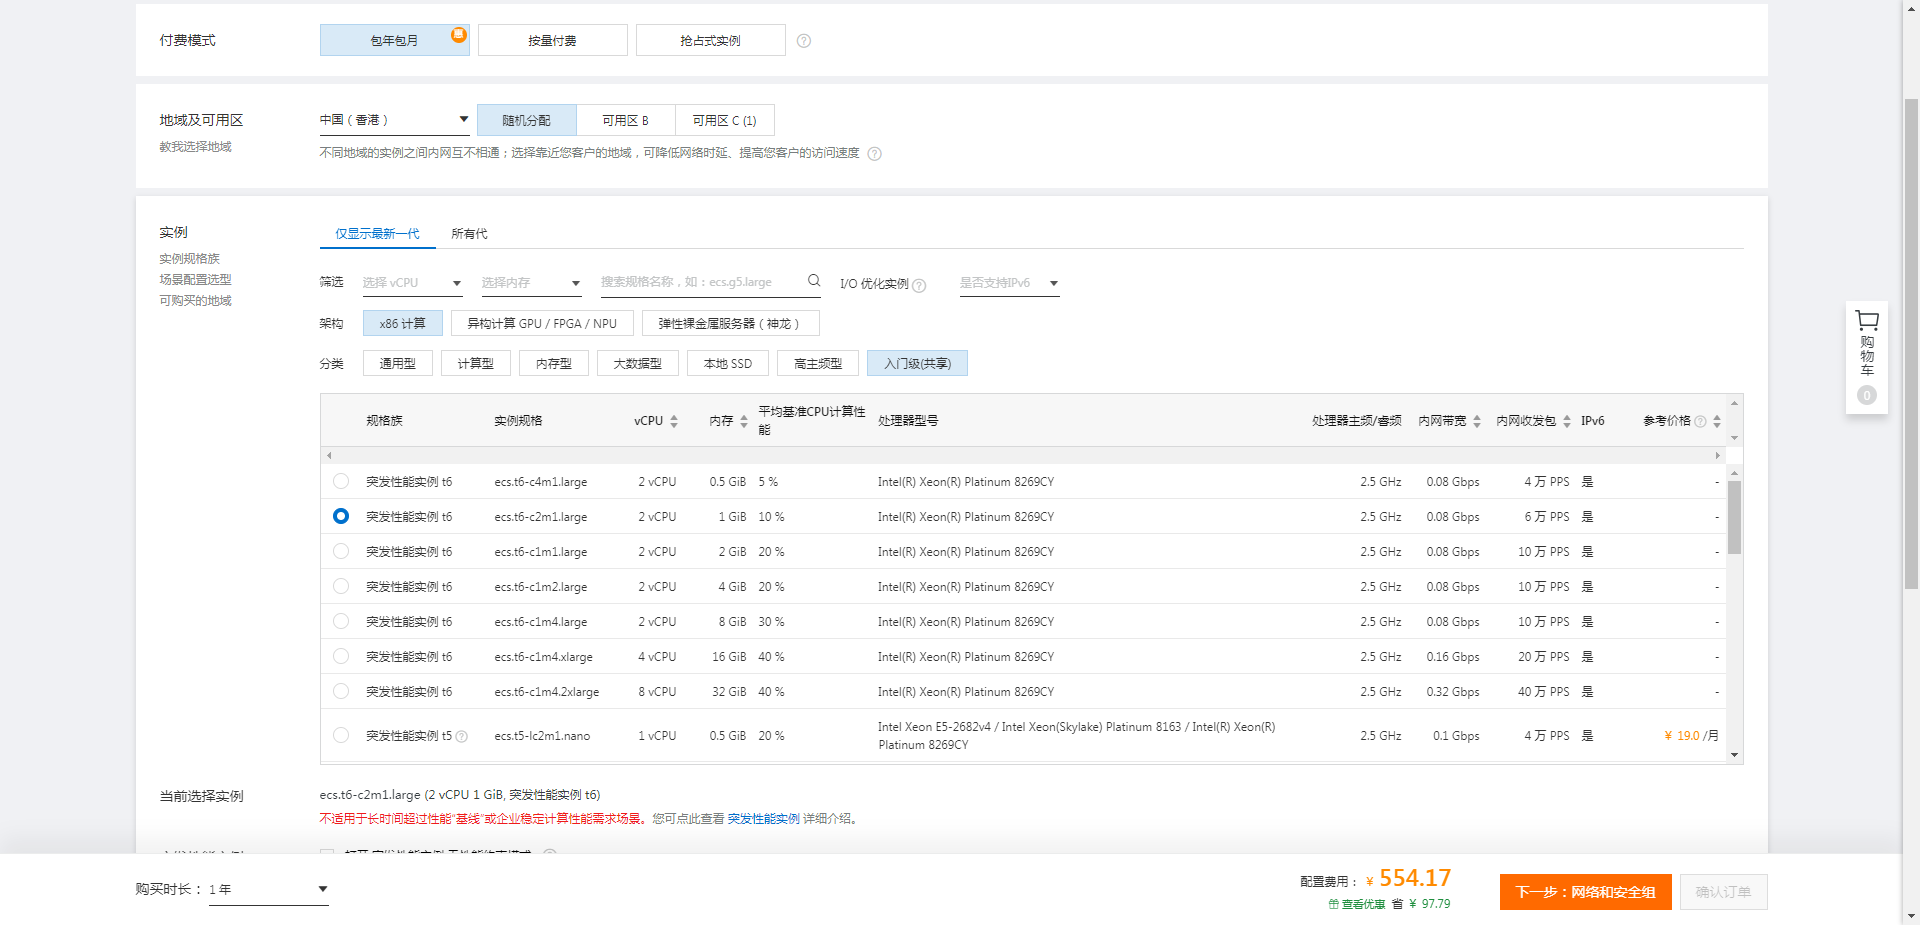Click help icon beside 参考价格 header
Screen dimensions: 1920x925
(x=1700, y=421)
